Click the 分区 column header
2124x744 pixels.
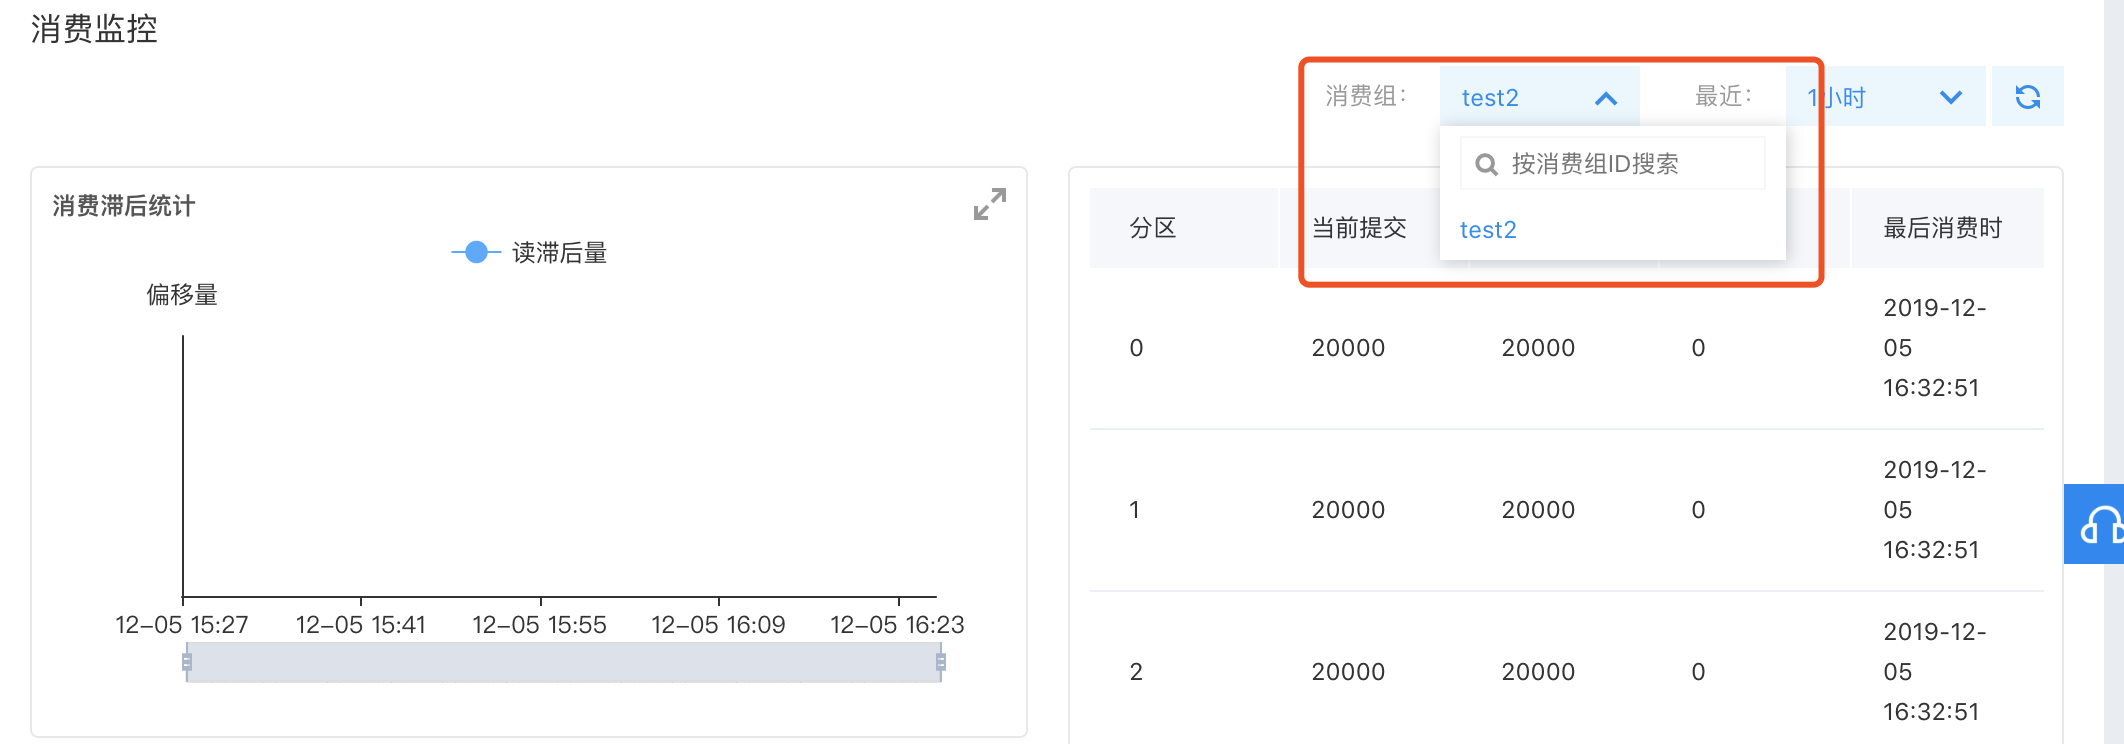tap(1153, 228)
